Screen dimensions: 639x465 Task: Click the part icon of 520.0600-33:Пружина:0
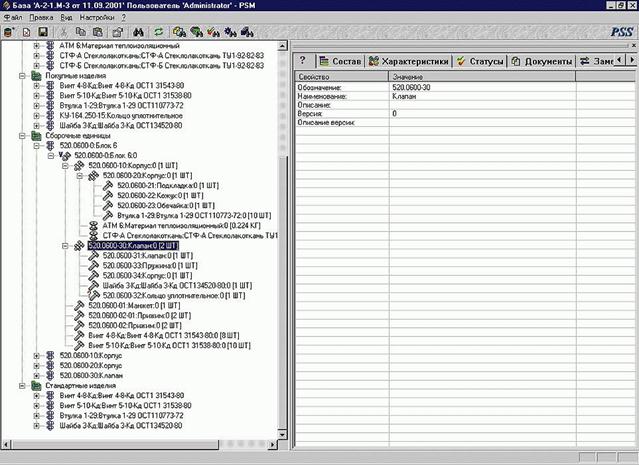click(93, 266)
